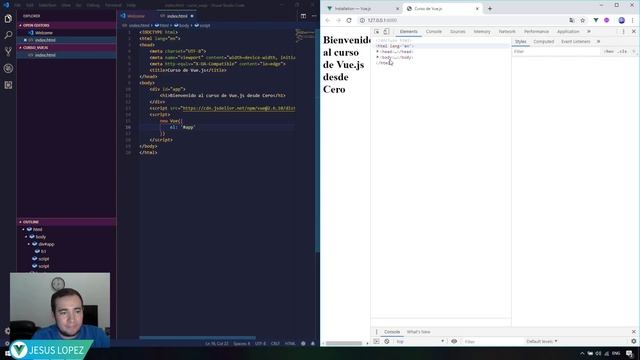Open the DevTools Application tab
The image size is (640, 360).
[568, 31]
